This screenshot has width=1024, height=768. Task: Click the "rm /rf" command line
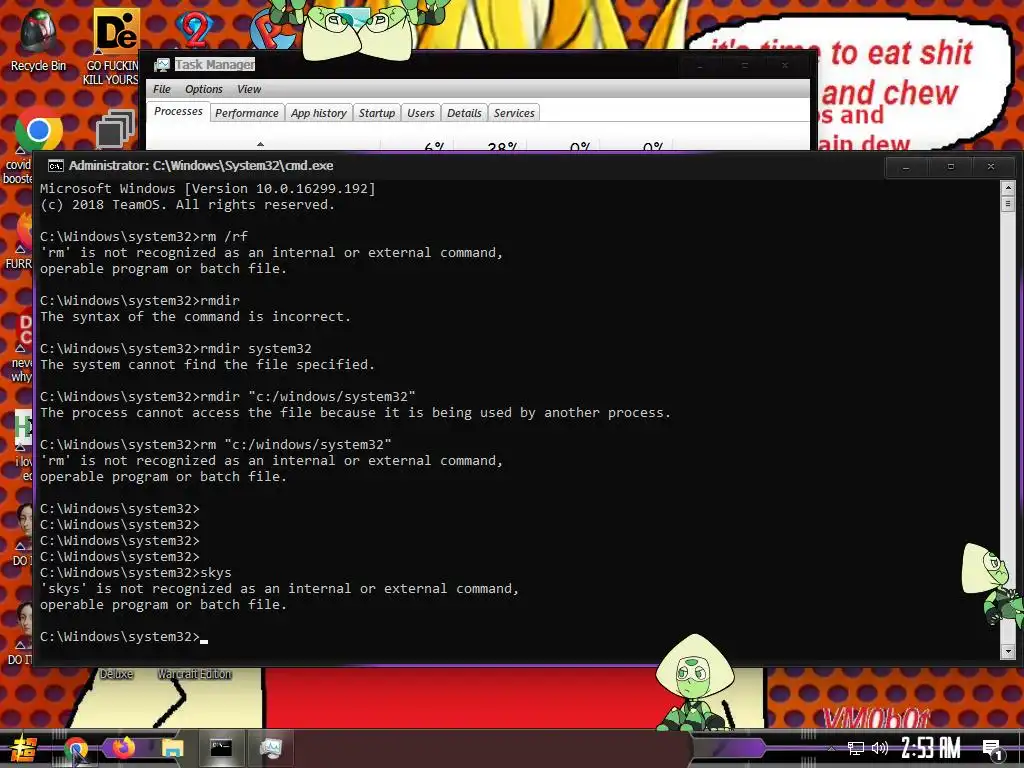tap(144, 236)
